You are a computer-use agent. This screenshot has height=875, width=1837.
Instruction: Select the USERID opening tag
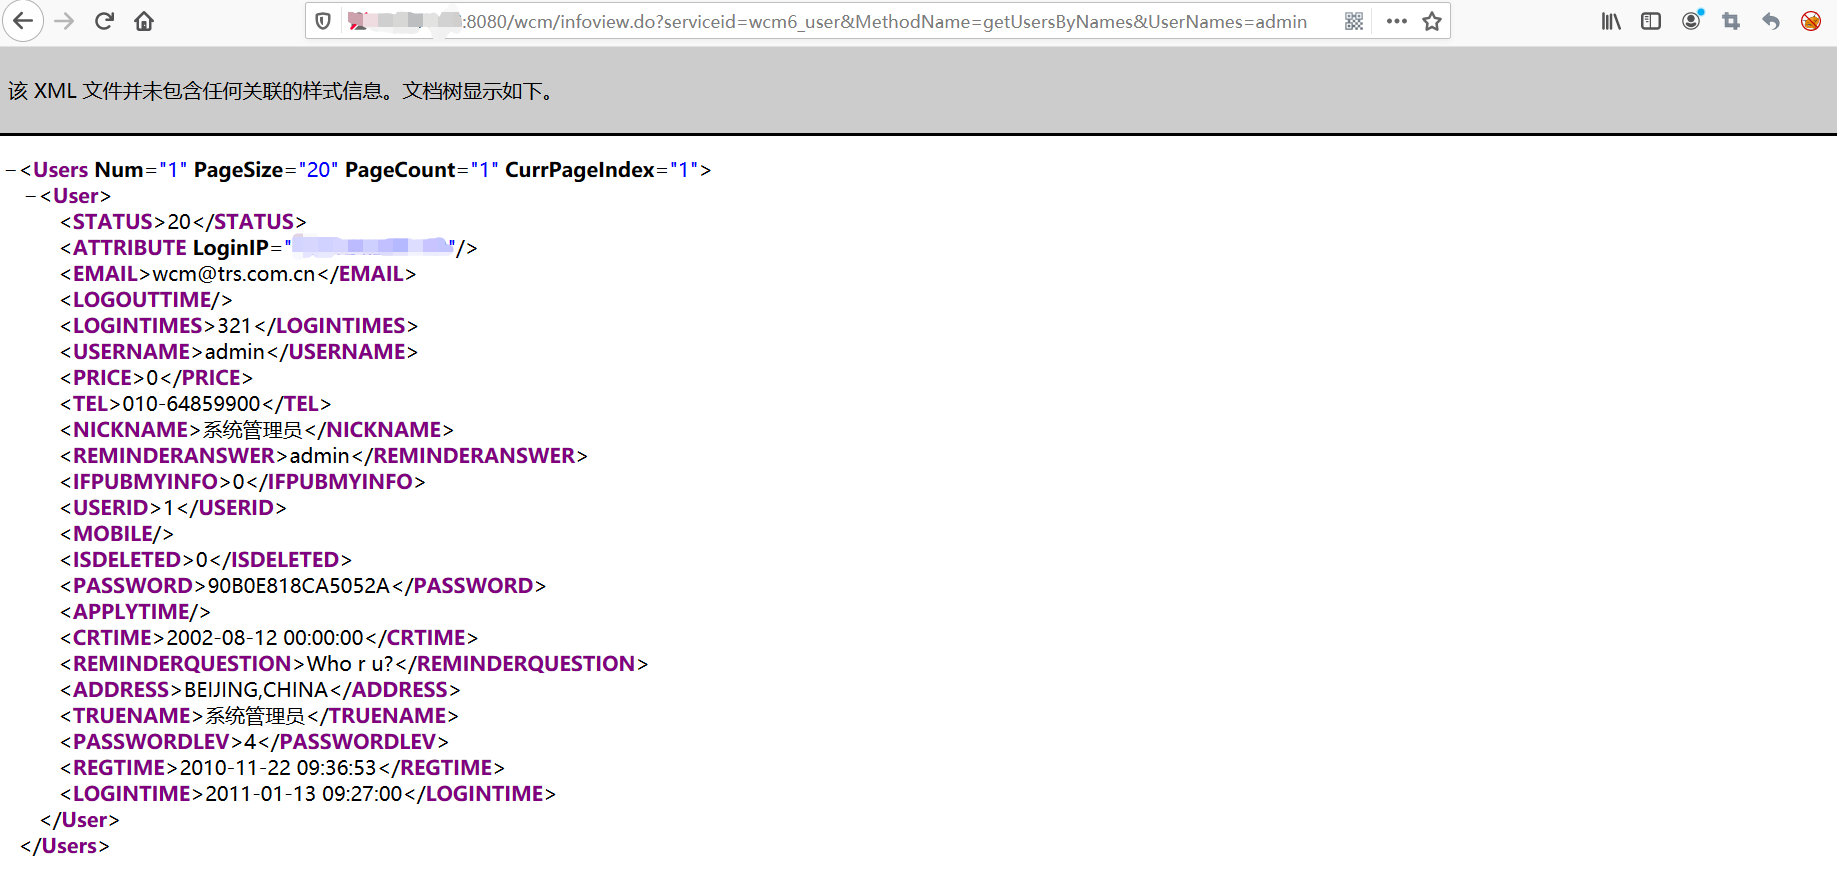[x=111, y=508]
